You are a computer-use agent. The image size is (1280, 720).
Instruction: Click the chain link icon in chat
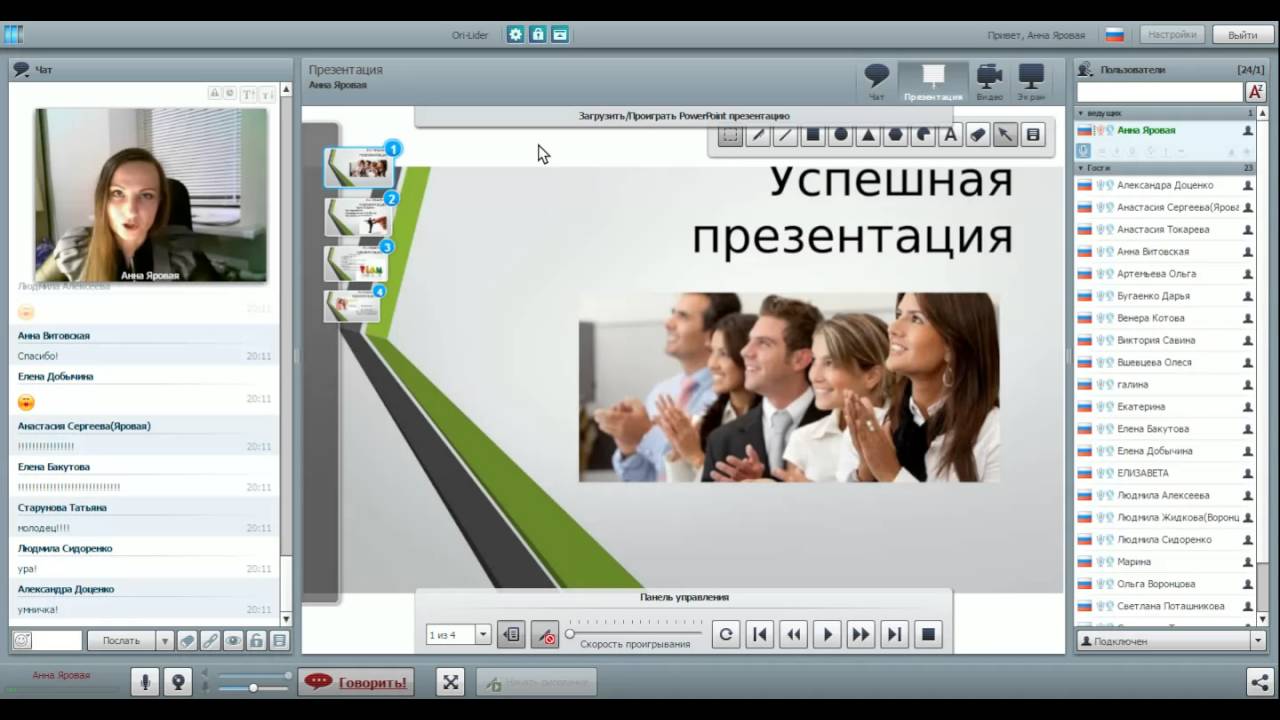(210, 640)
